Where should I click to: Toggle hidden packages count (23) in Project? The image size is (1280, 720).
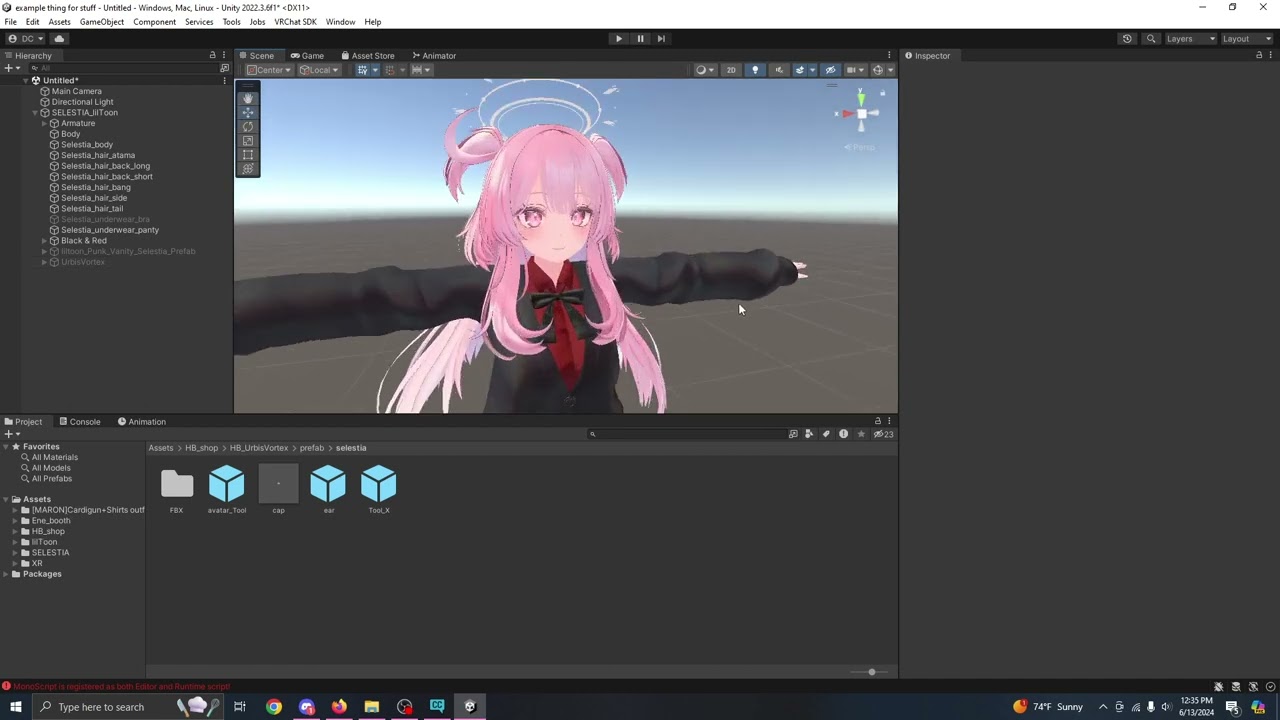(883, 434)
